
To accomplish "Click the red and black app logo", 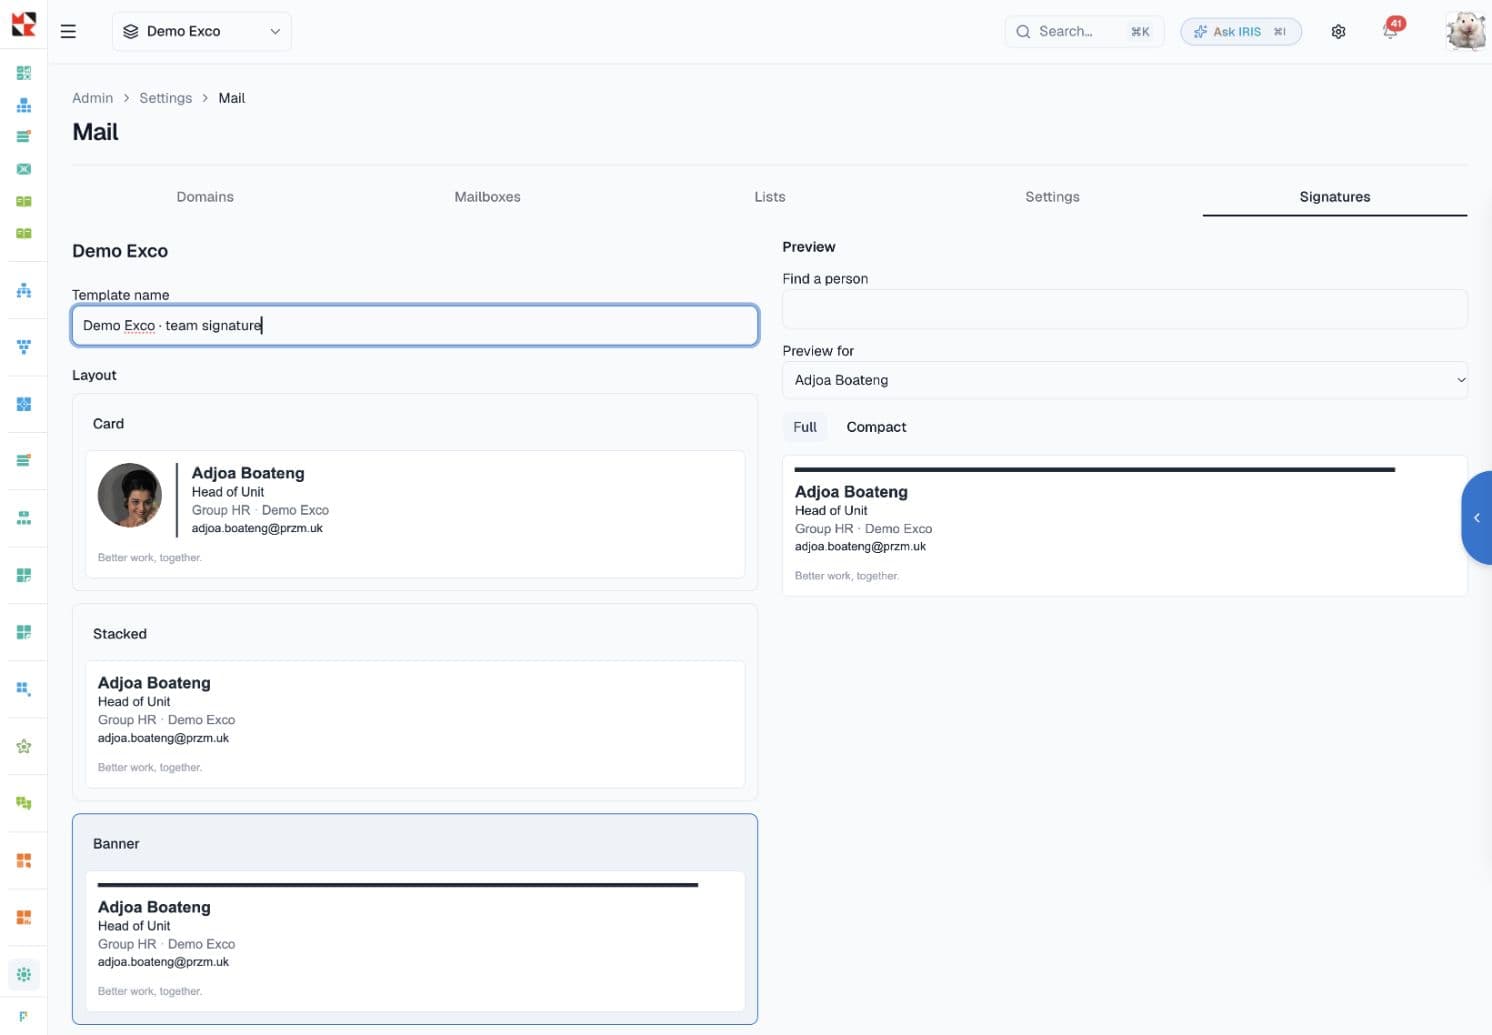I will pos(23,23).
